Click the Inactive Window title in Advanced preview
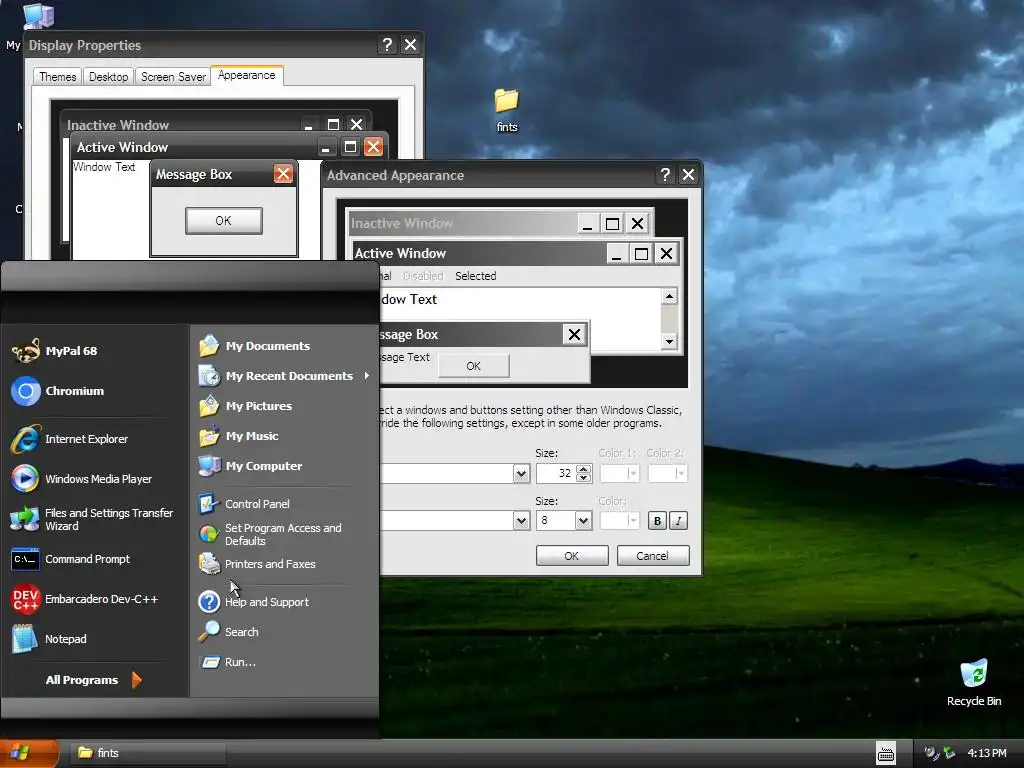The height and width of the screenshot is (768, 1024). click(402, 223)
